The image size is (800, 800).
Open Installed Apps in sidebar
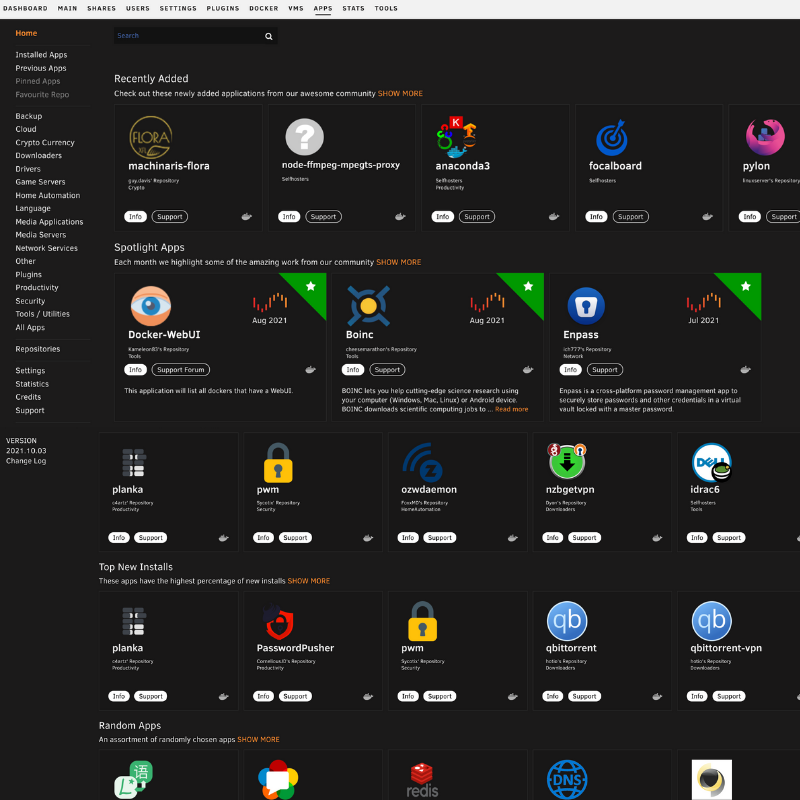[x=41, y=55]
